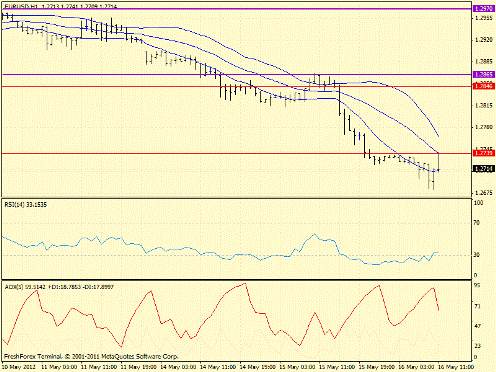Click the RSI scale value 70

point(477,222)
